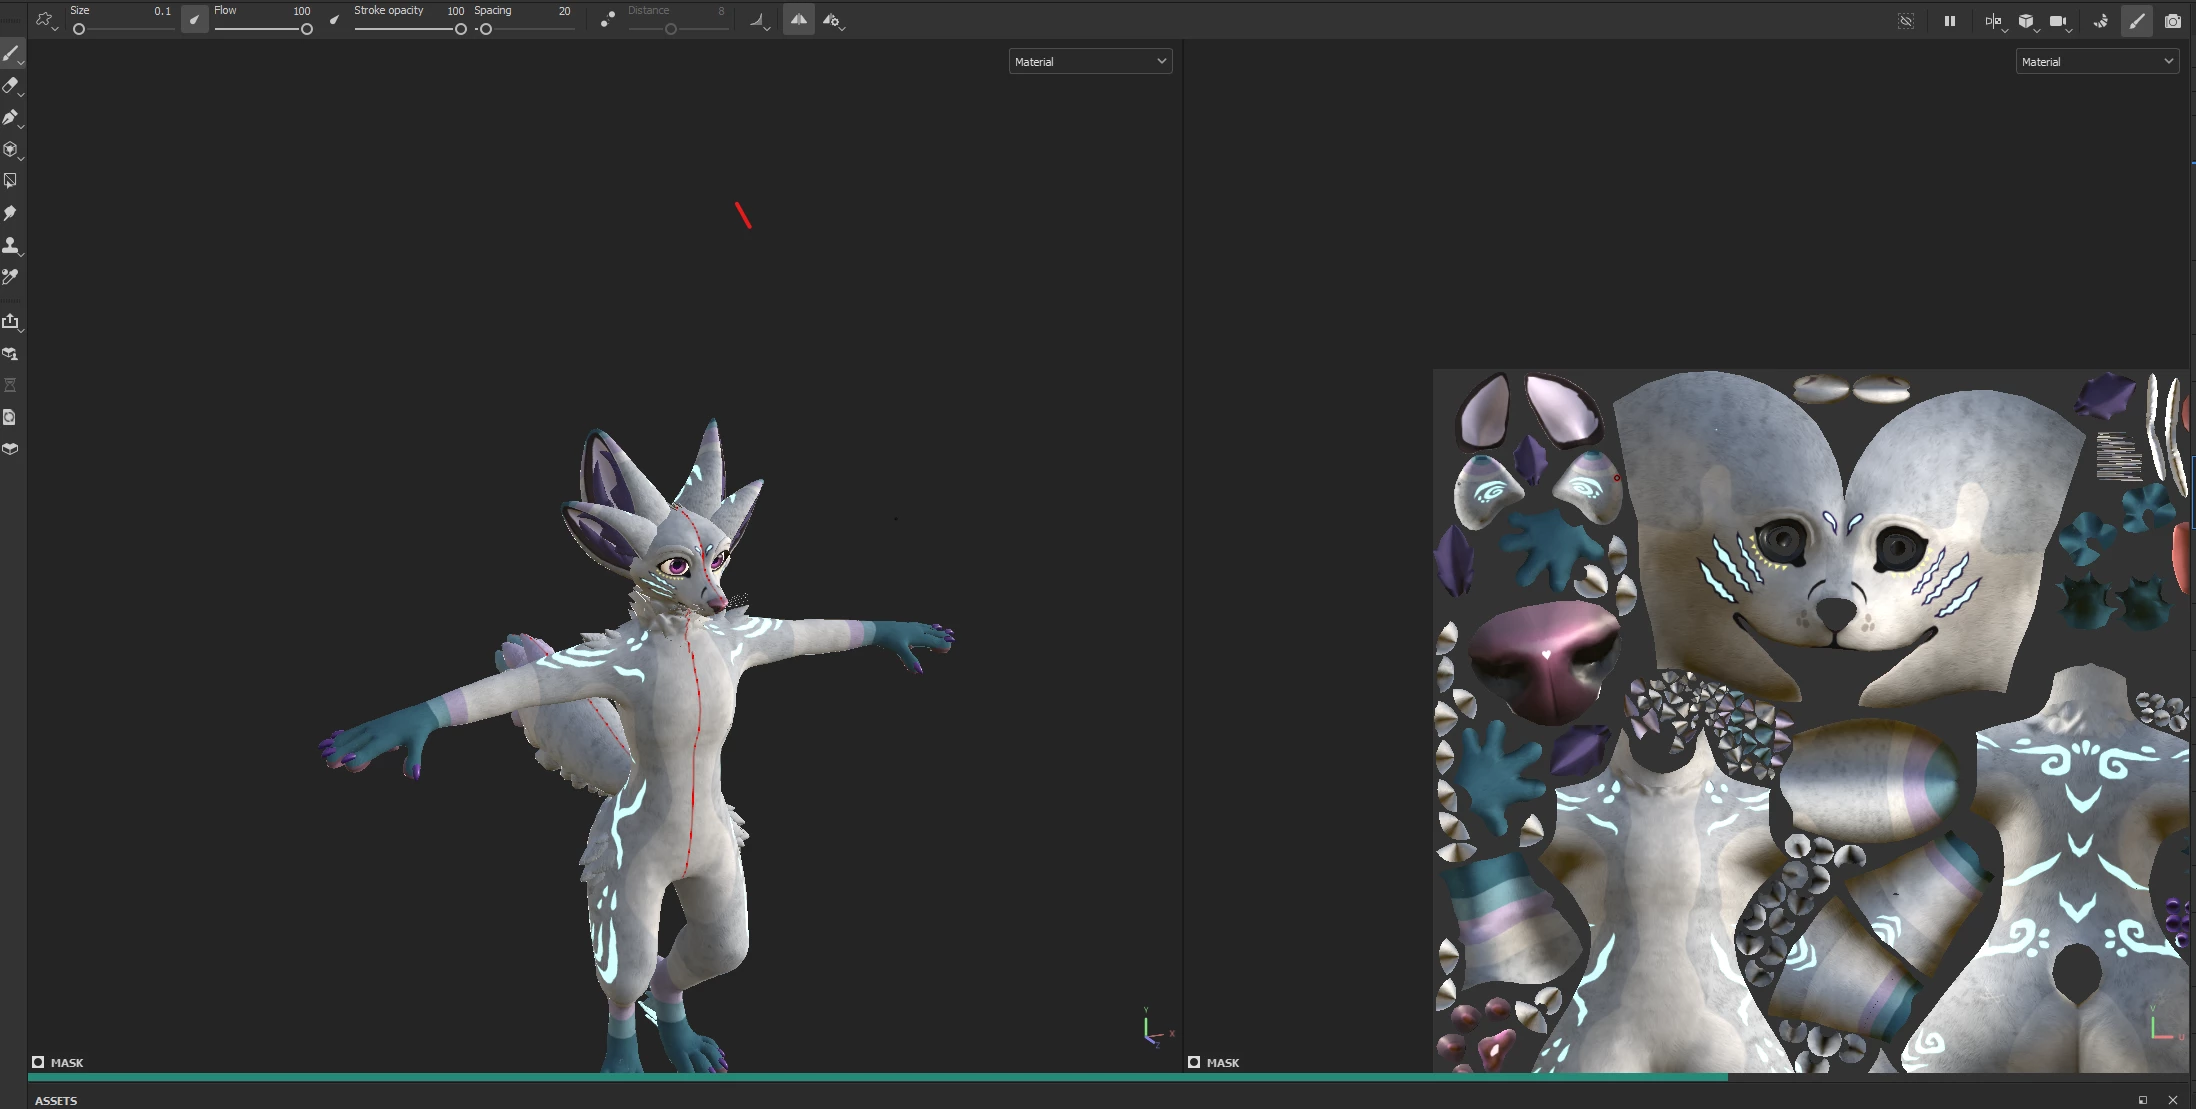
Task: Toggle lazy mouse option
Action: pyautogui.click(x=607, y=20)
